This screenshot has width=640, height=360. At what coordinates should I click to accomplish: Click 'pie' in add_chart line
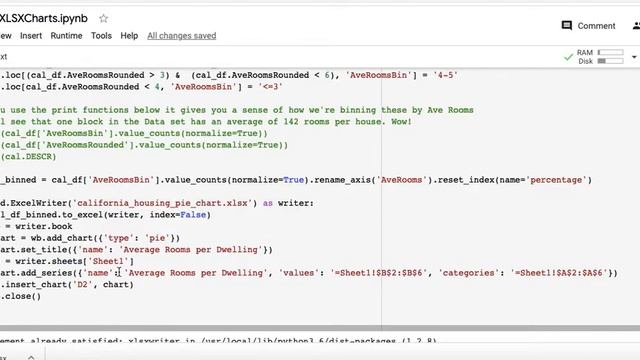pyautogui.click(x=157, y=238)
